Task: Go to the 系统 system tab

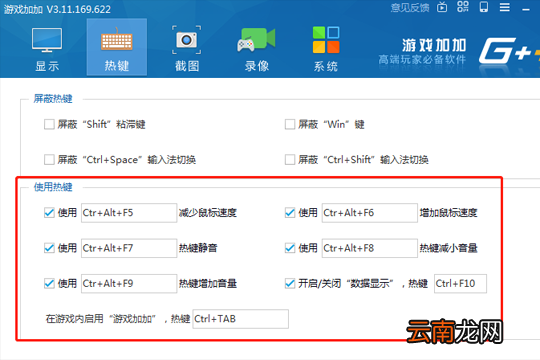Action: click(326, 49)
